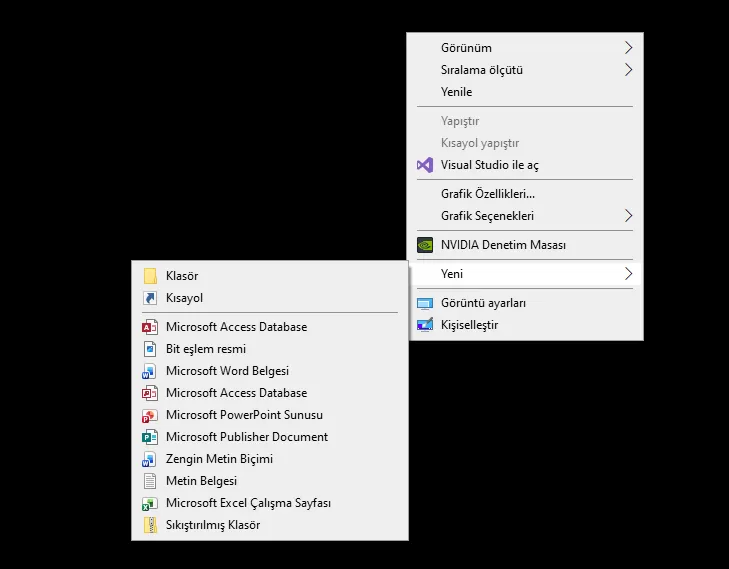
Task: Click the NVIDIA Denetim Masası icon
Action: [x=425, y=245]
